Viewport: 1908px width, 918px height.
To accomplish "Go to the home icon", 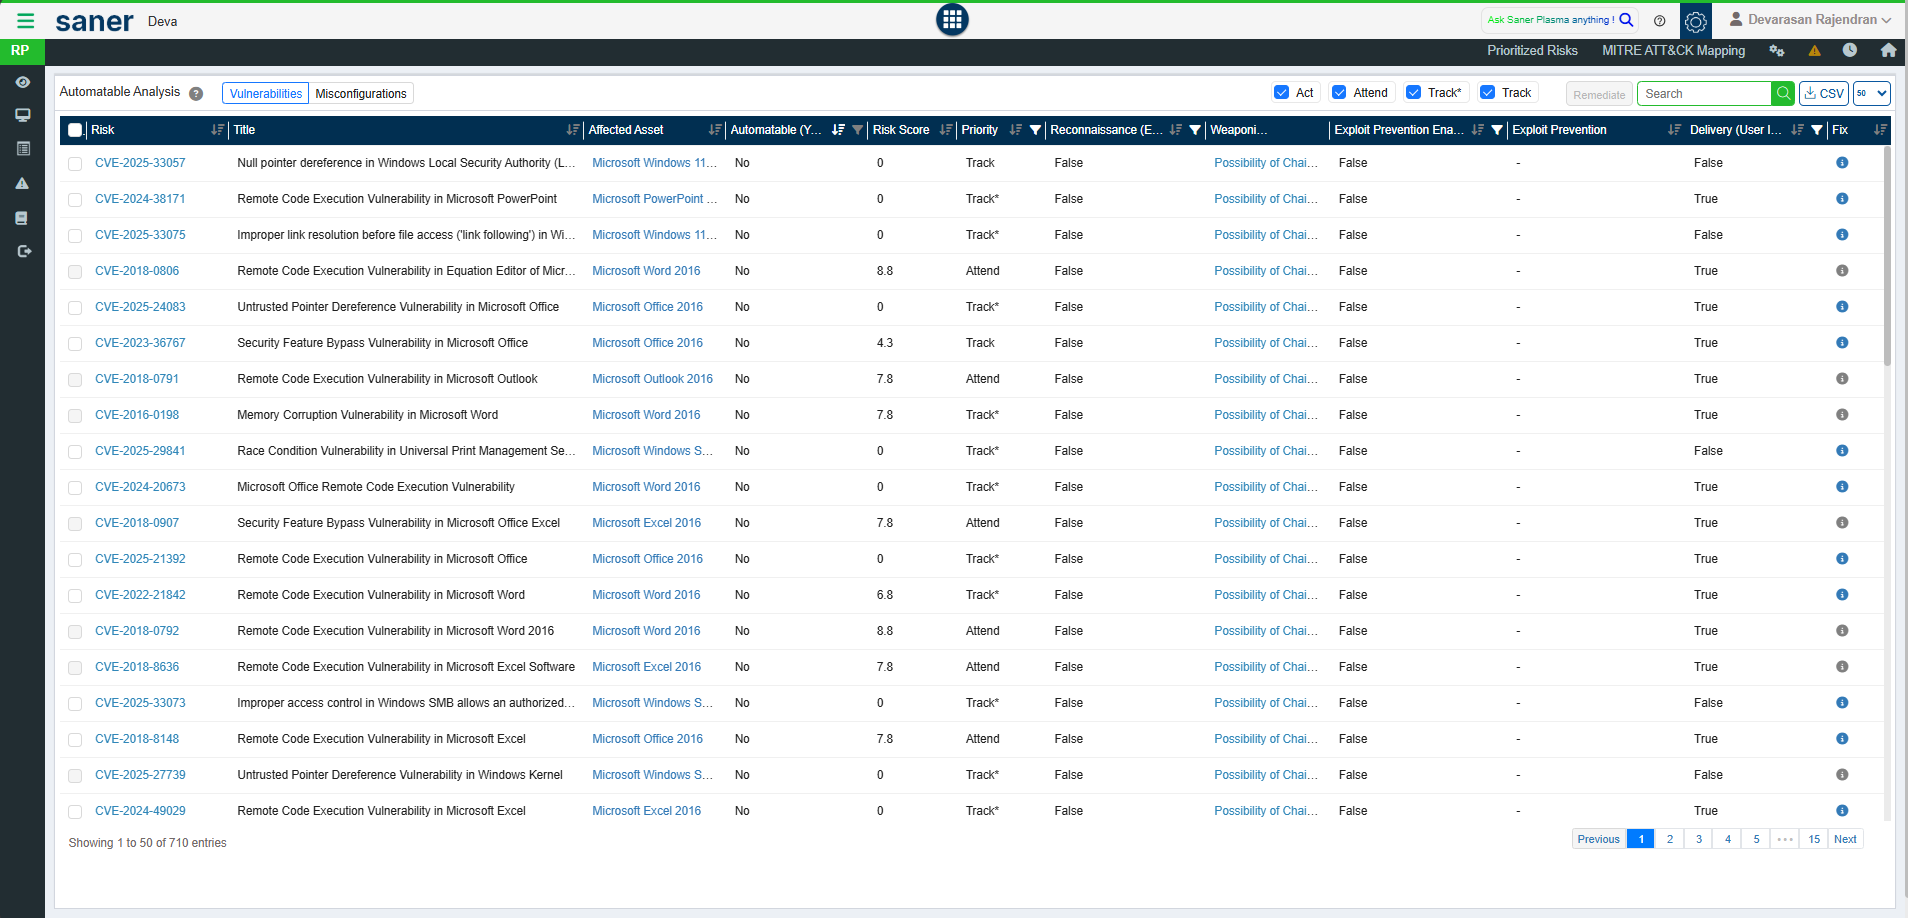I will (1888, 50).
